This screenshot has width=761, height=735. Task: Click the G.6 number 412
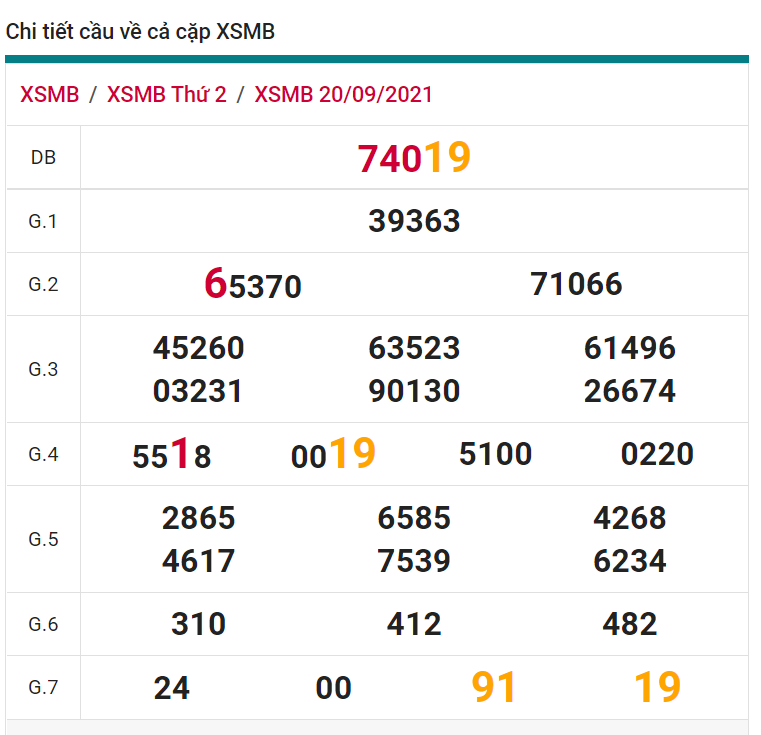pyautogui.click(x=414, y=625)
